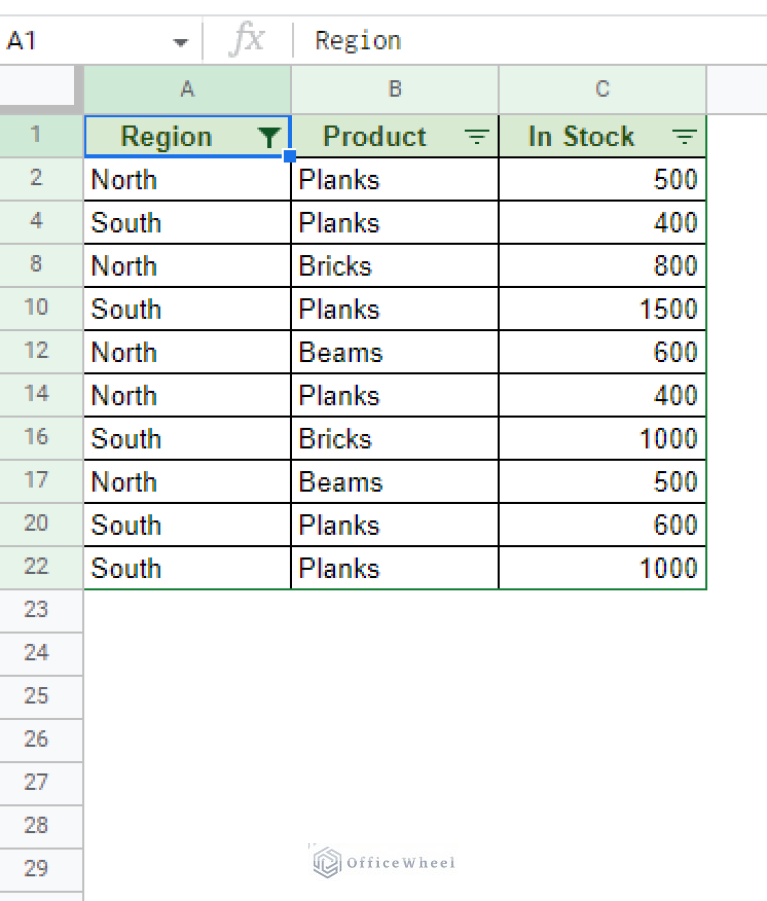Click the fx formula icon
This screenshot has width=767, height=901.
click(x=247, y=40)
